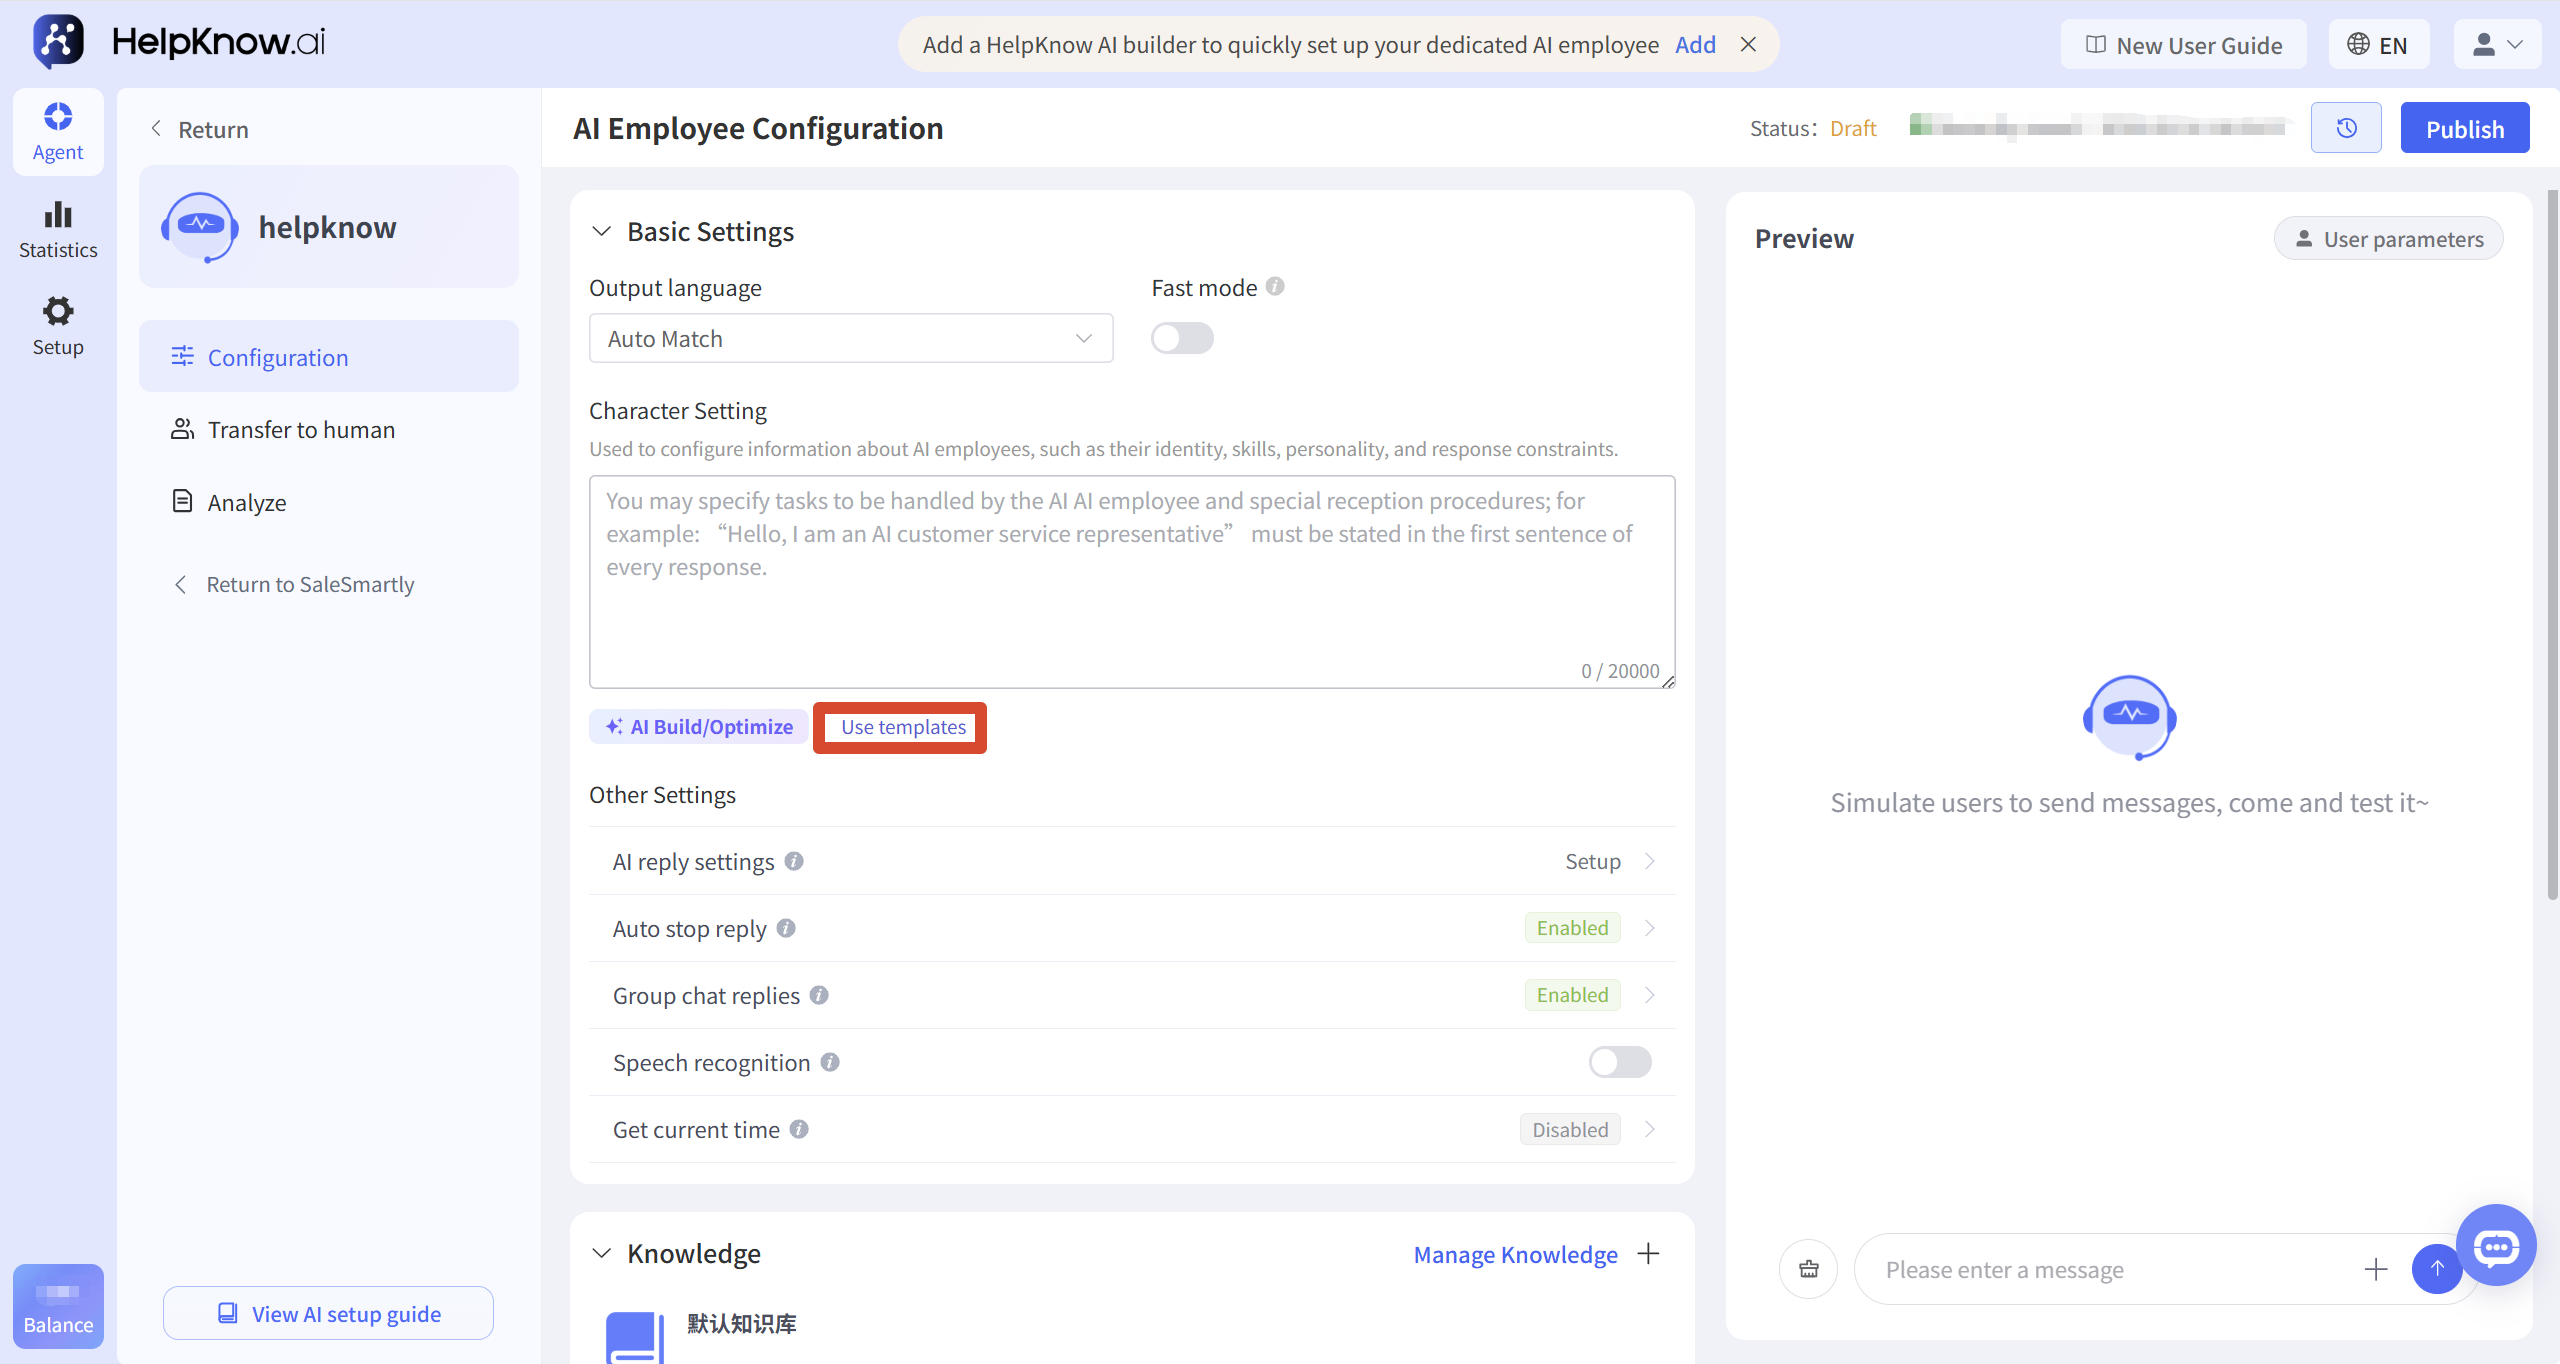Click the toolbox icon beside message input
The height and width of the screenshot is (1364, 2560).
click(x=1809, y=1269)
